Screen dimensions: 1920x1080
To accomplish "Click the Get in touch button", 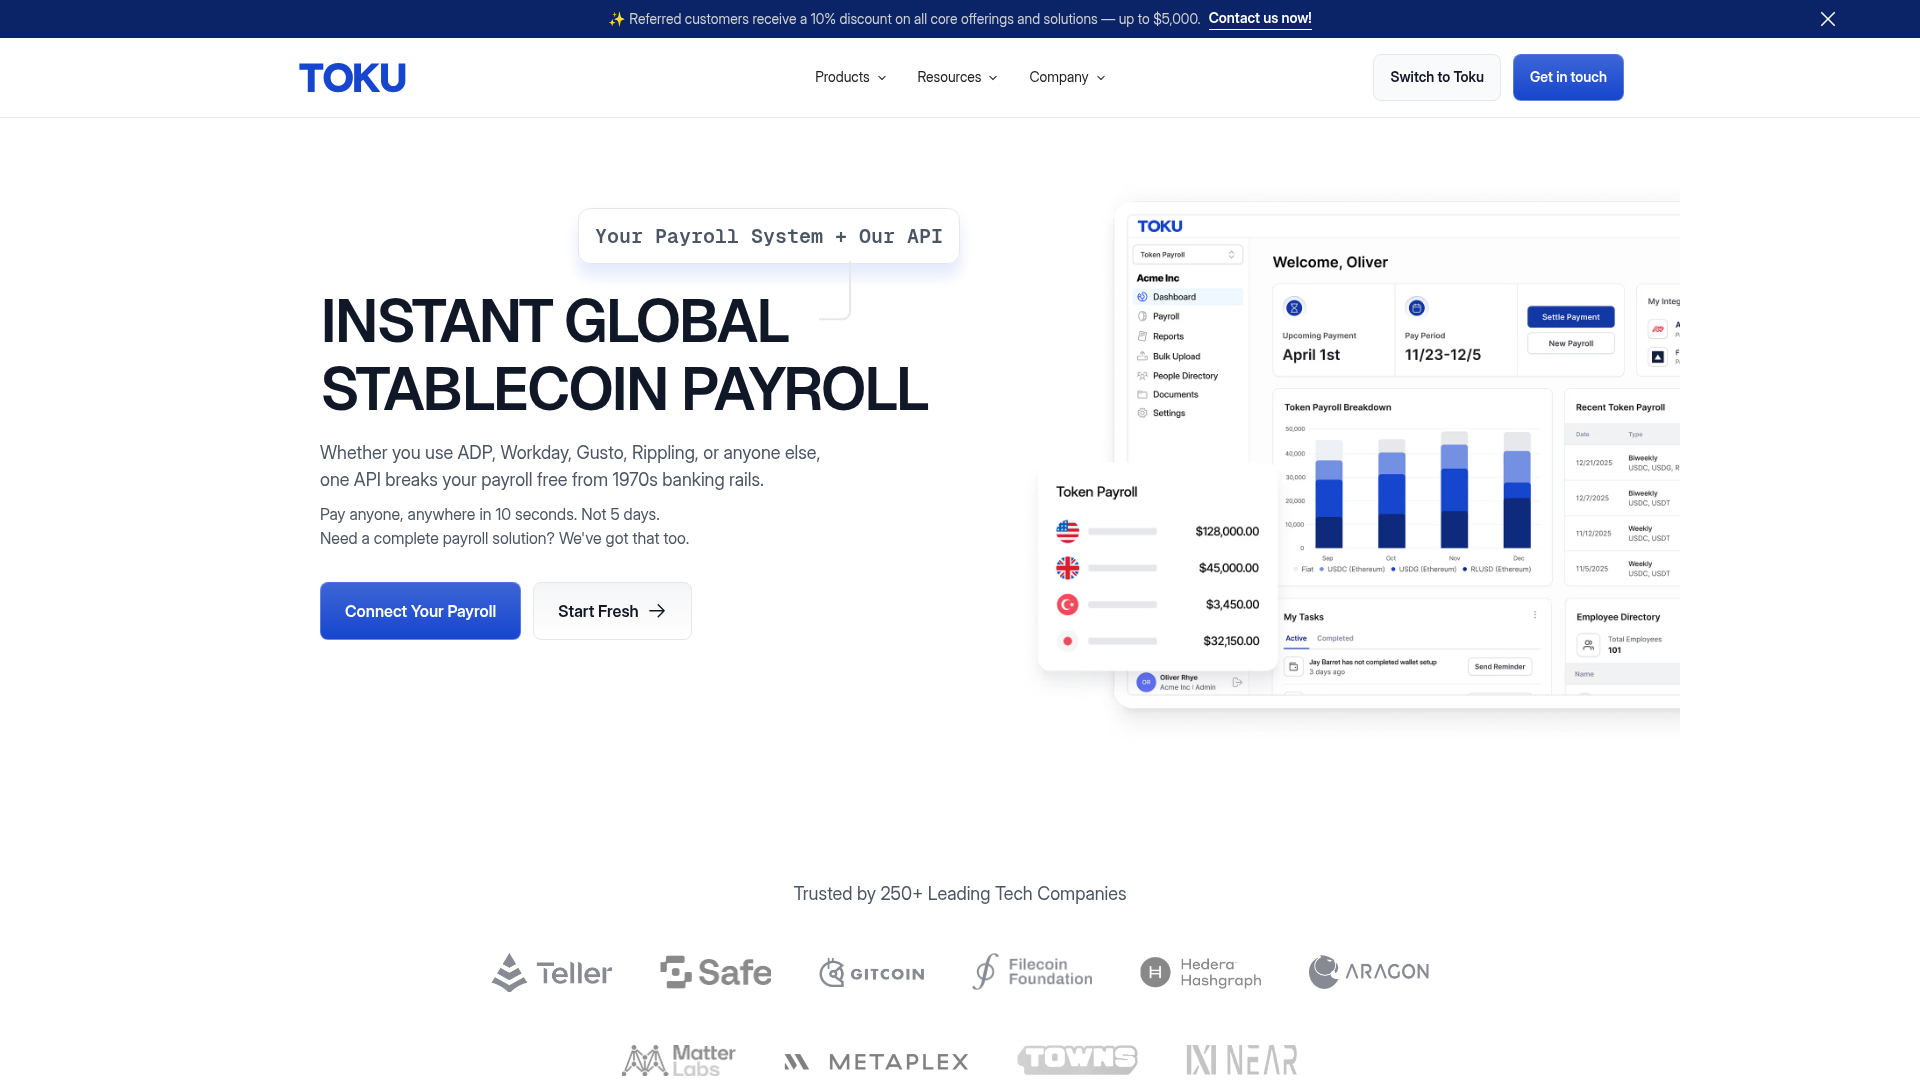I will pos(1567,77).
